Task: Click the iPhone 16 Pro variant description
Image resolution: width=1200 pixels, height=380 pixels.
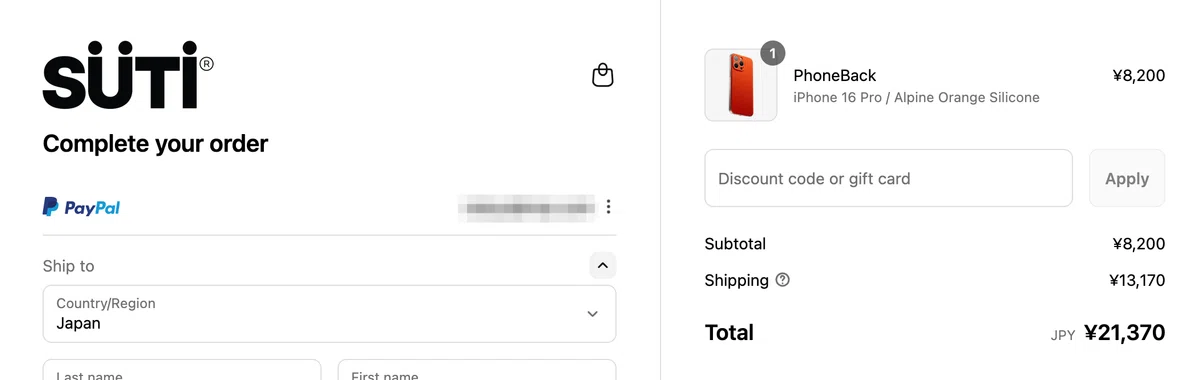Action: [916, 98]
